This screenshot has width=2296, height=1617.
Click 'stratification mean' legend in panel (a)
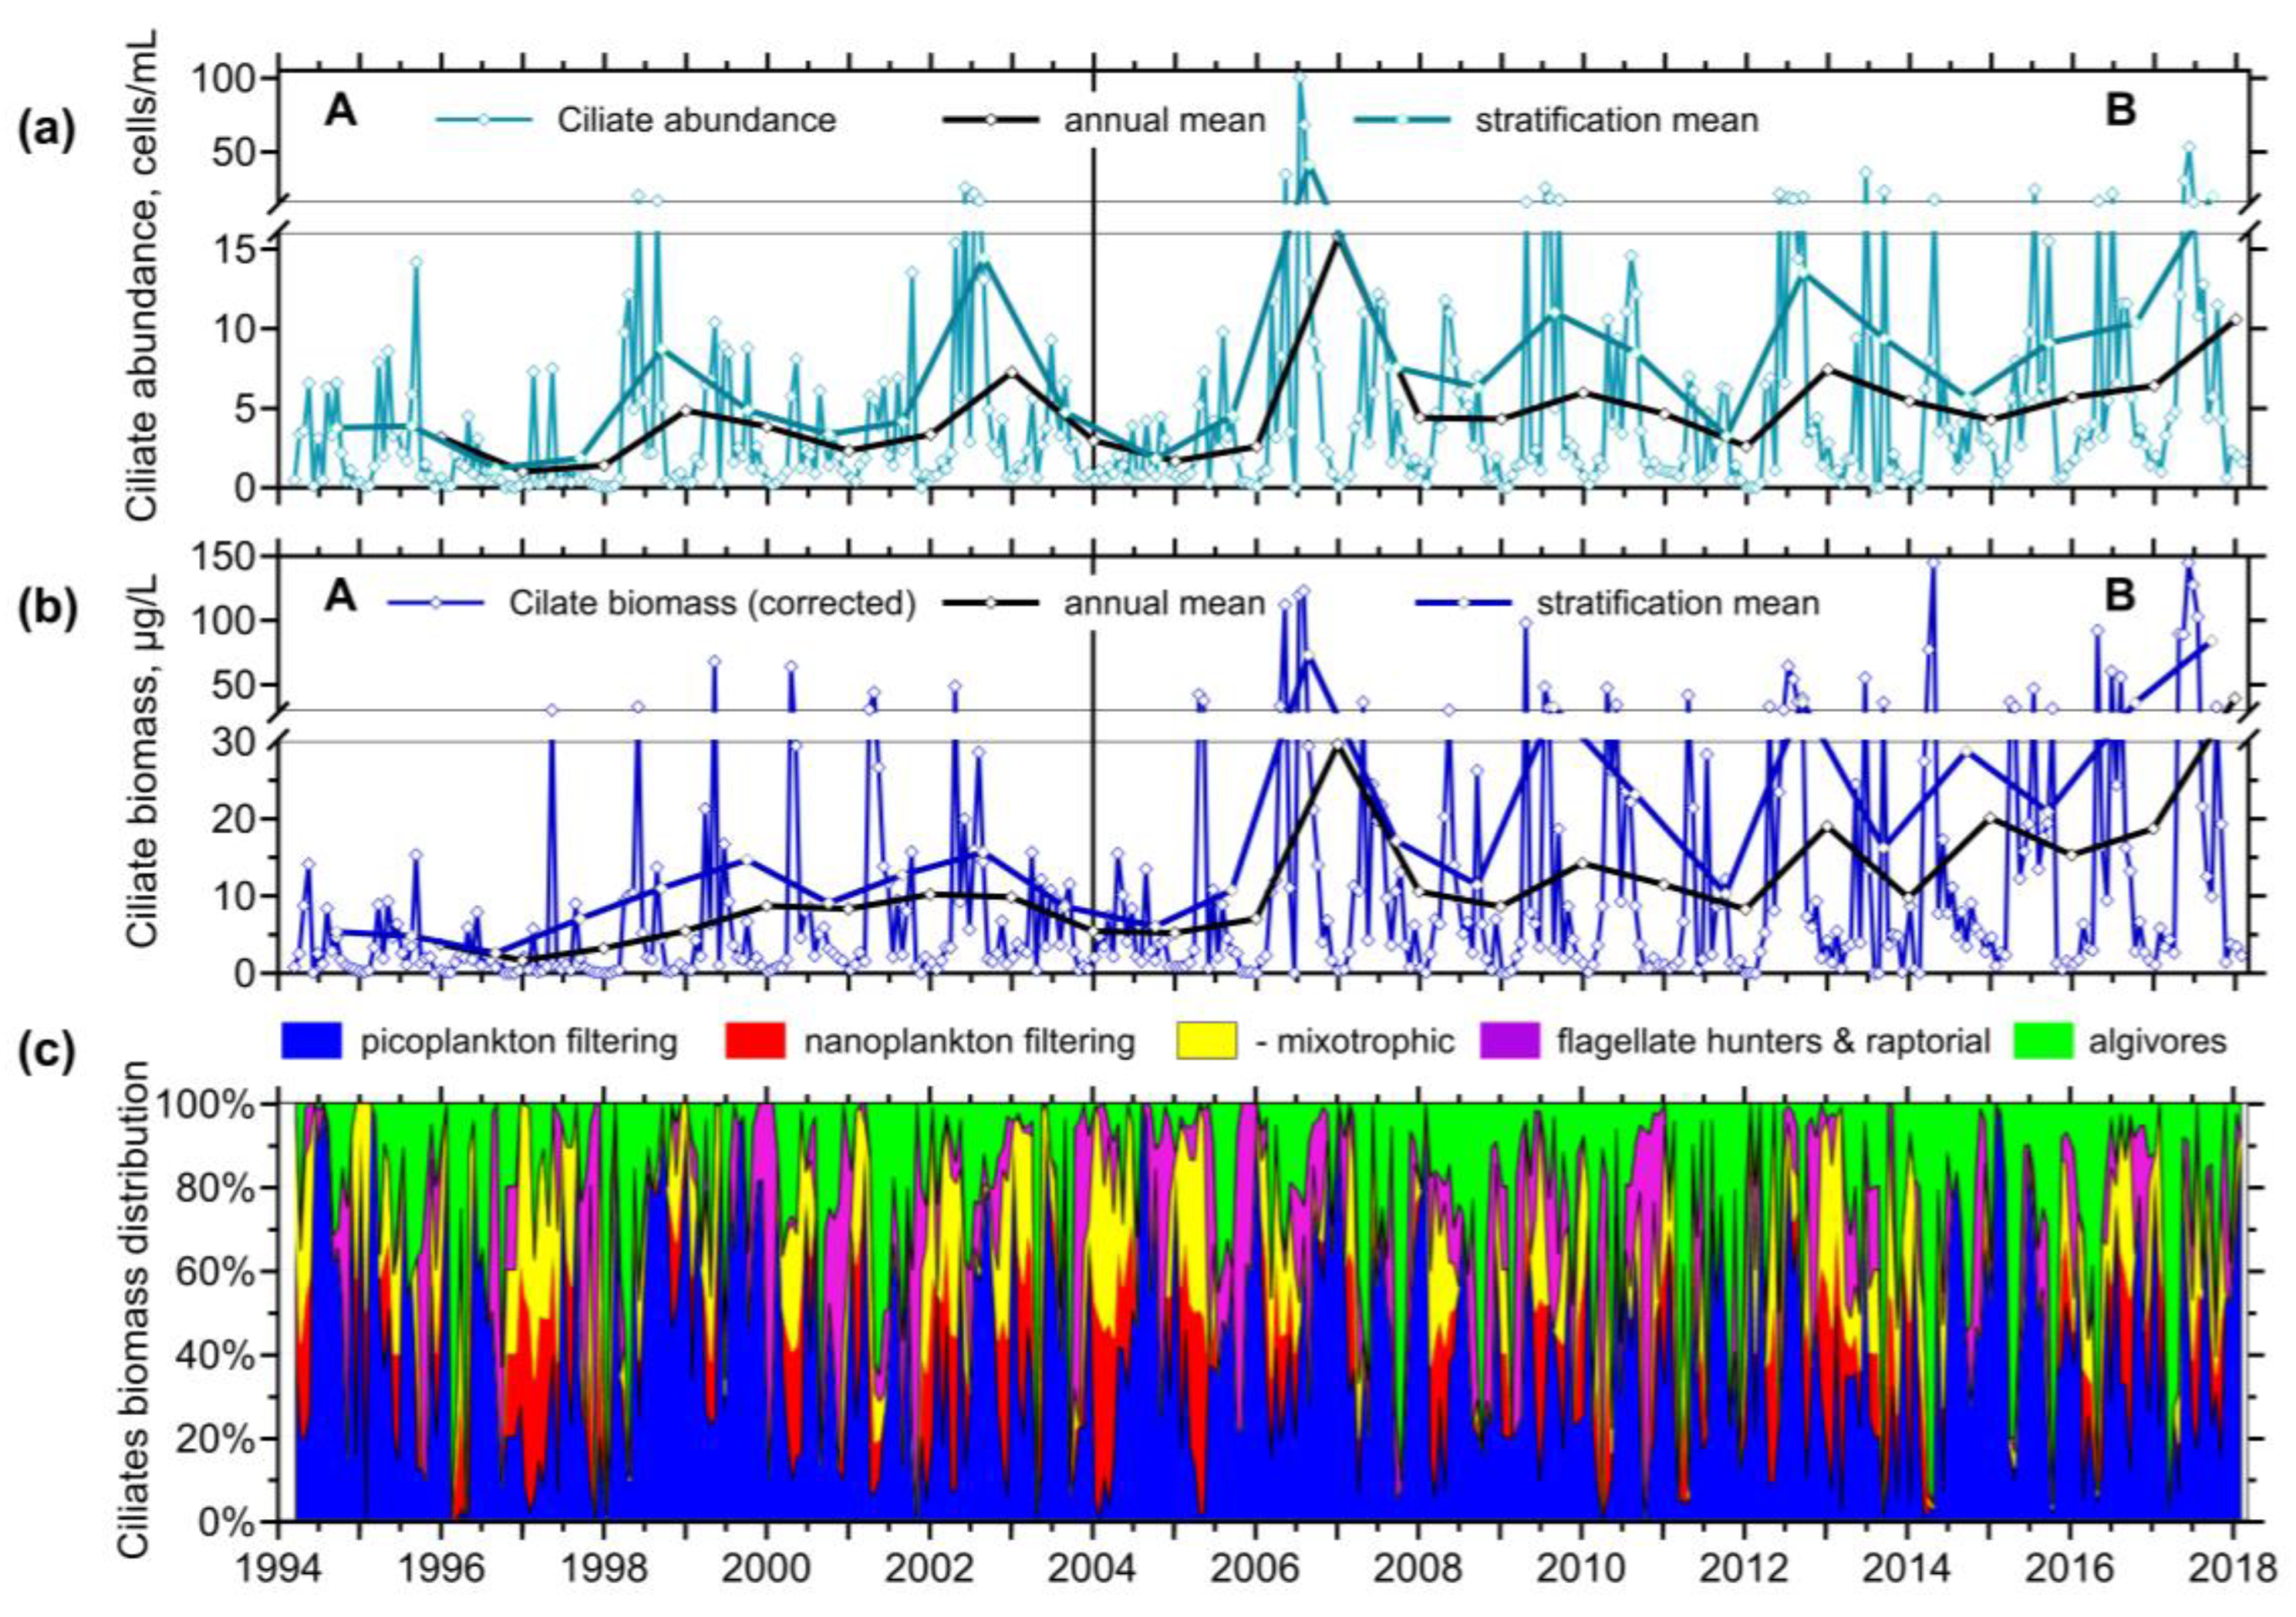coord(1616,120)
